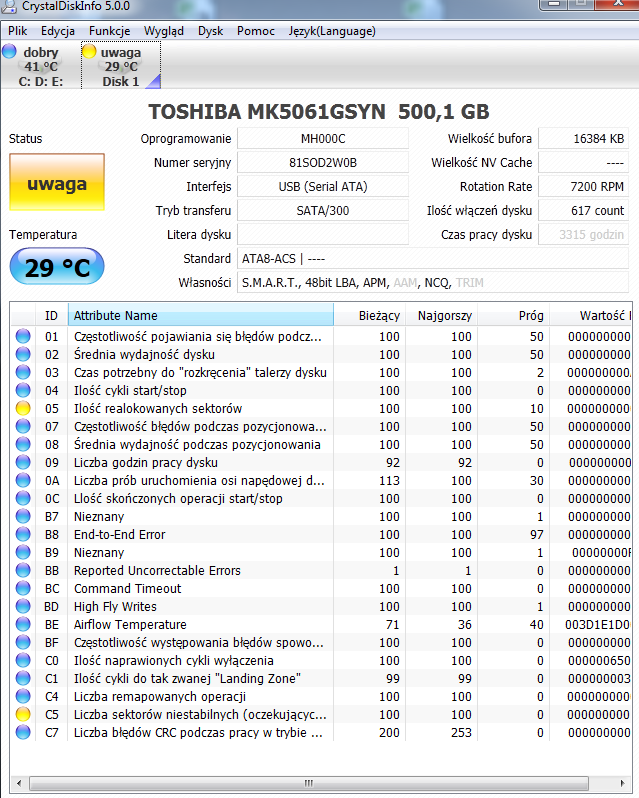Click the Tryb transferu field SATA/300
The height and width of the screenshot is (798, 639).
[323, 211]
